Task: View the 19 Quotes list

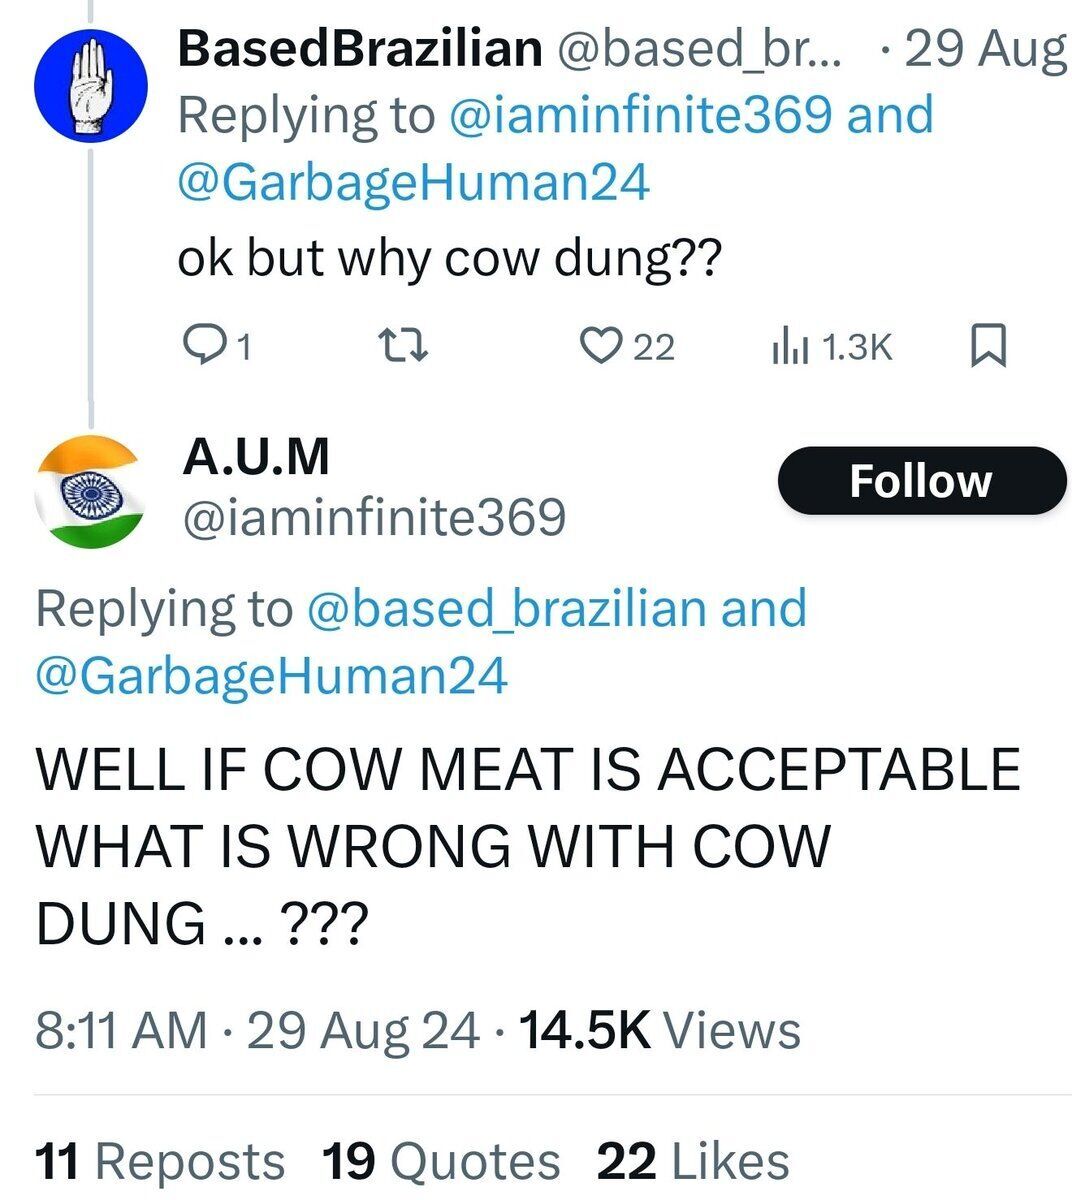Action: (440, 1161)
